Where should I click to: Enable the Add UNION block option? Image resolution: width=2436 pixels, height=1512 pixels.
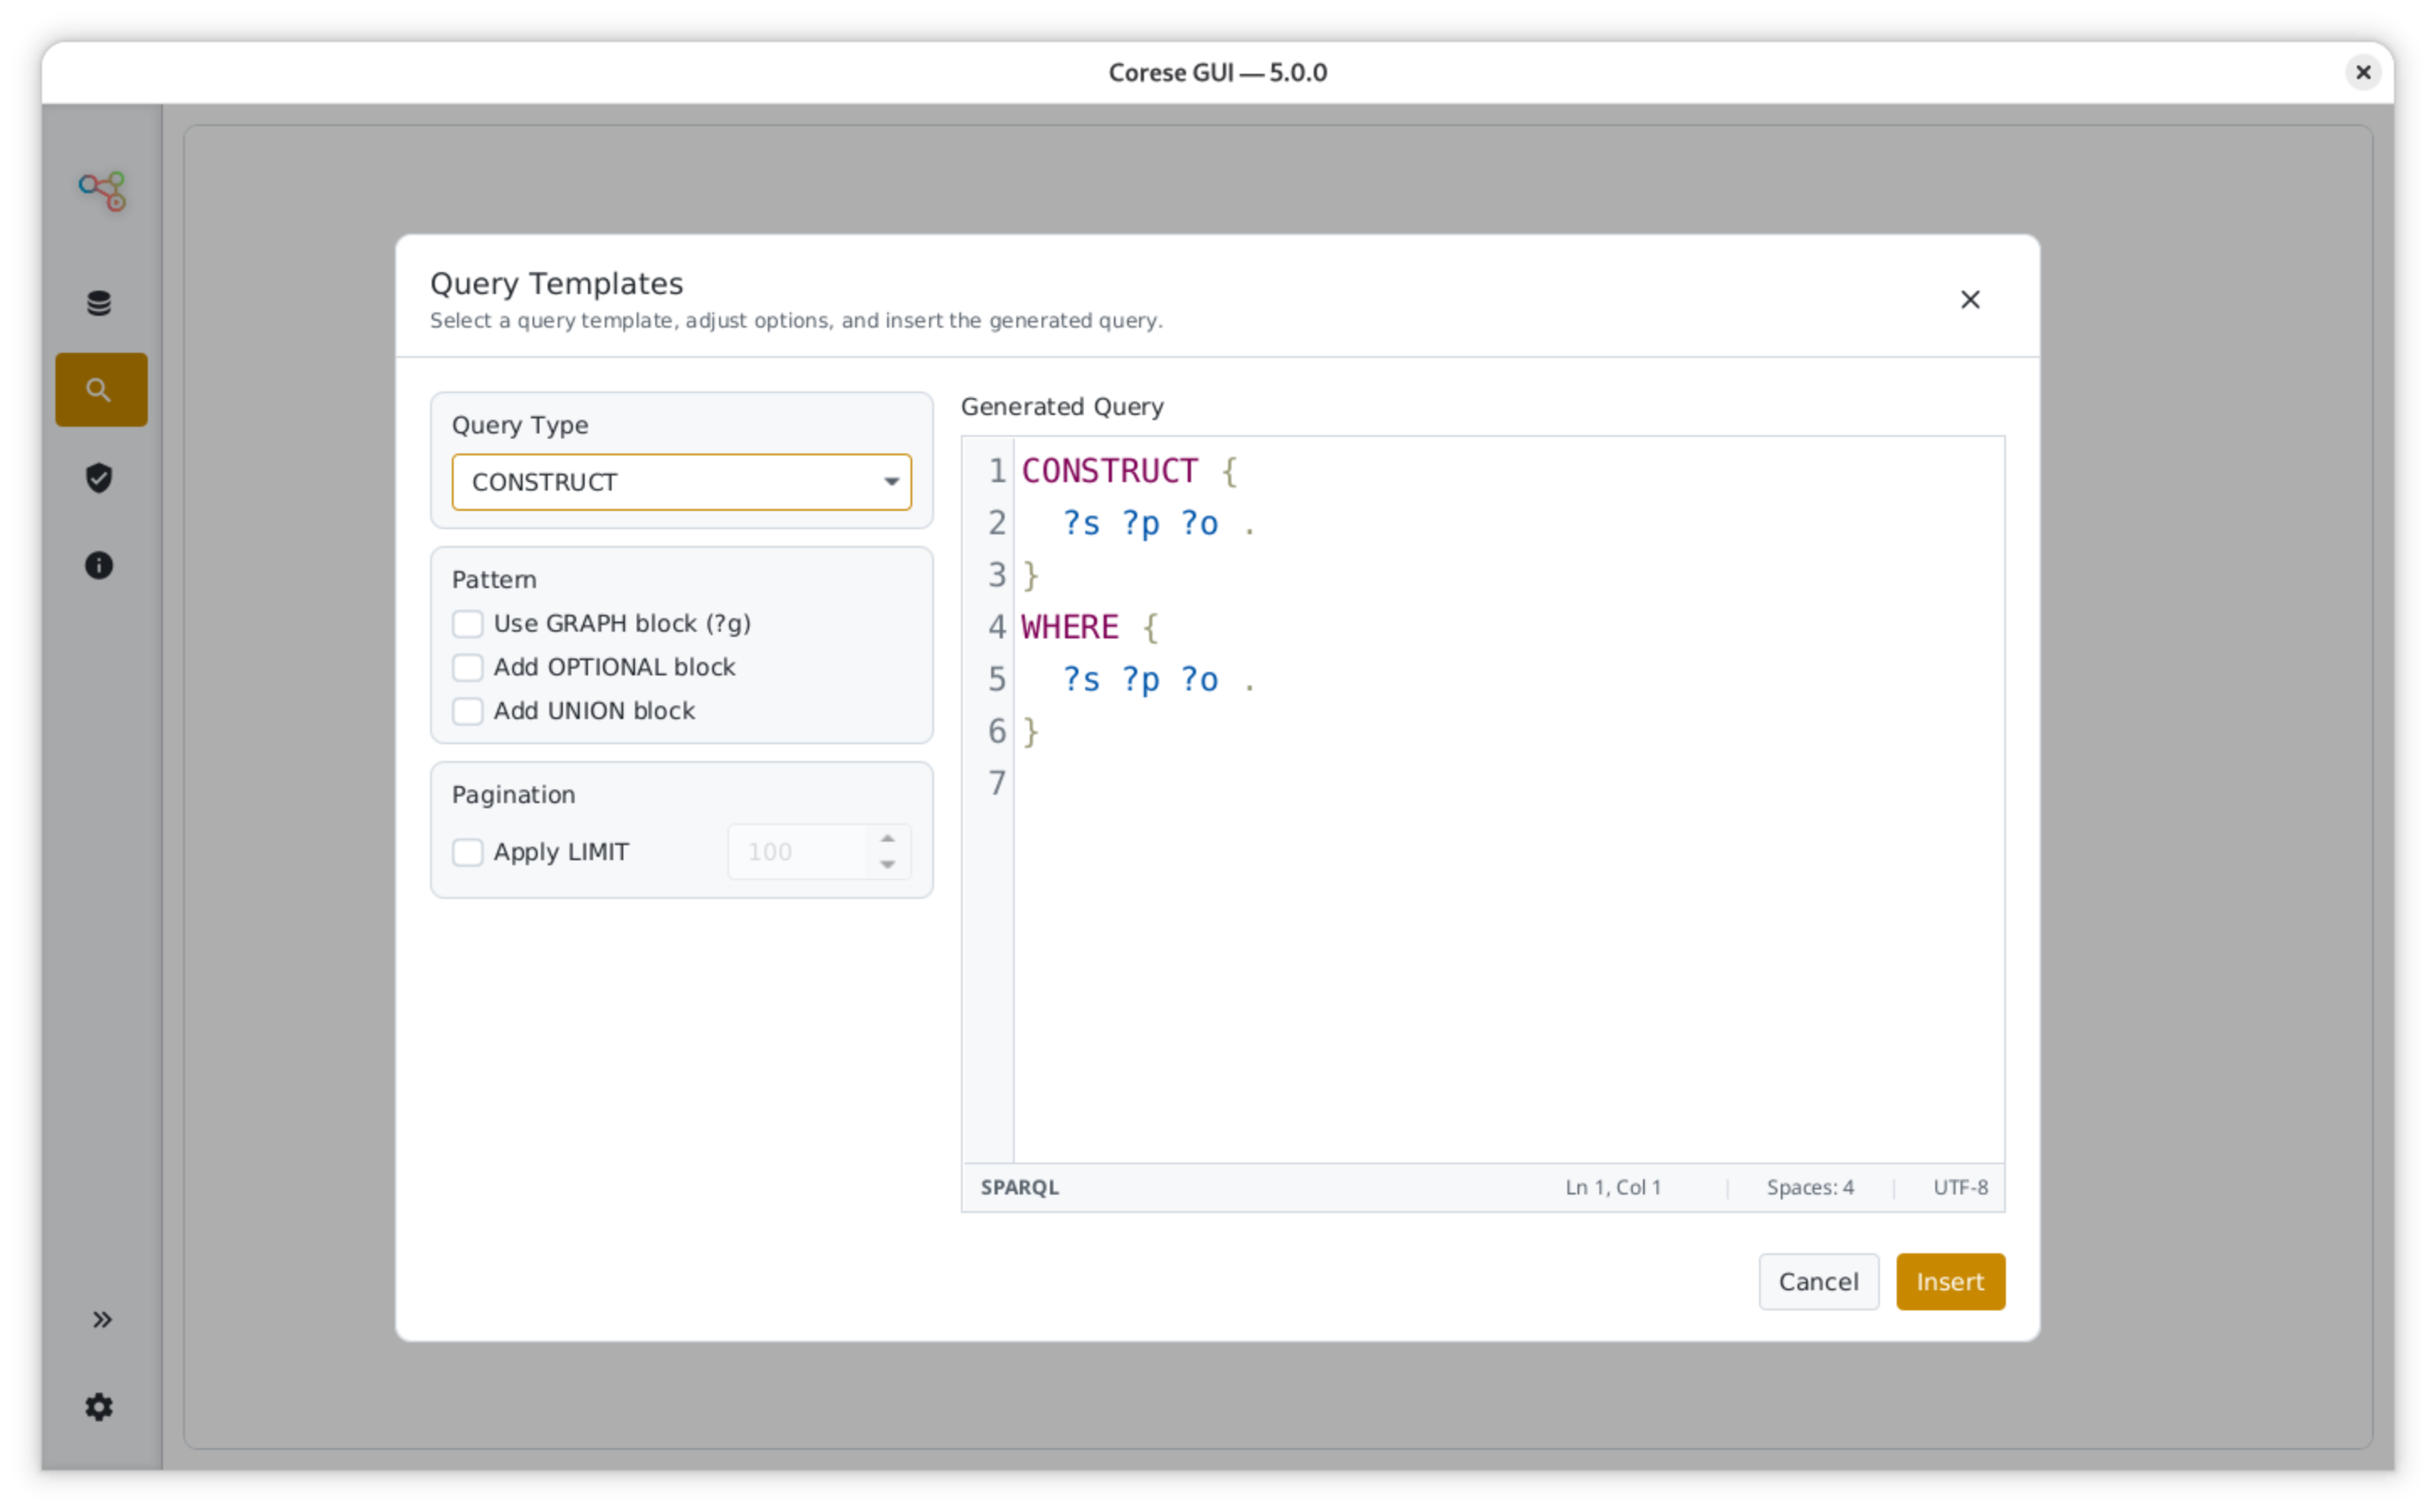tap(468, 711)
